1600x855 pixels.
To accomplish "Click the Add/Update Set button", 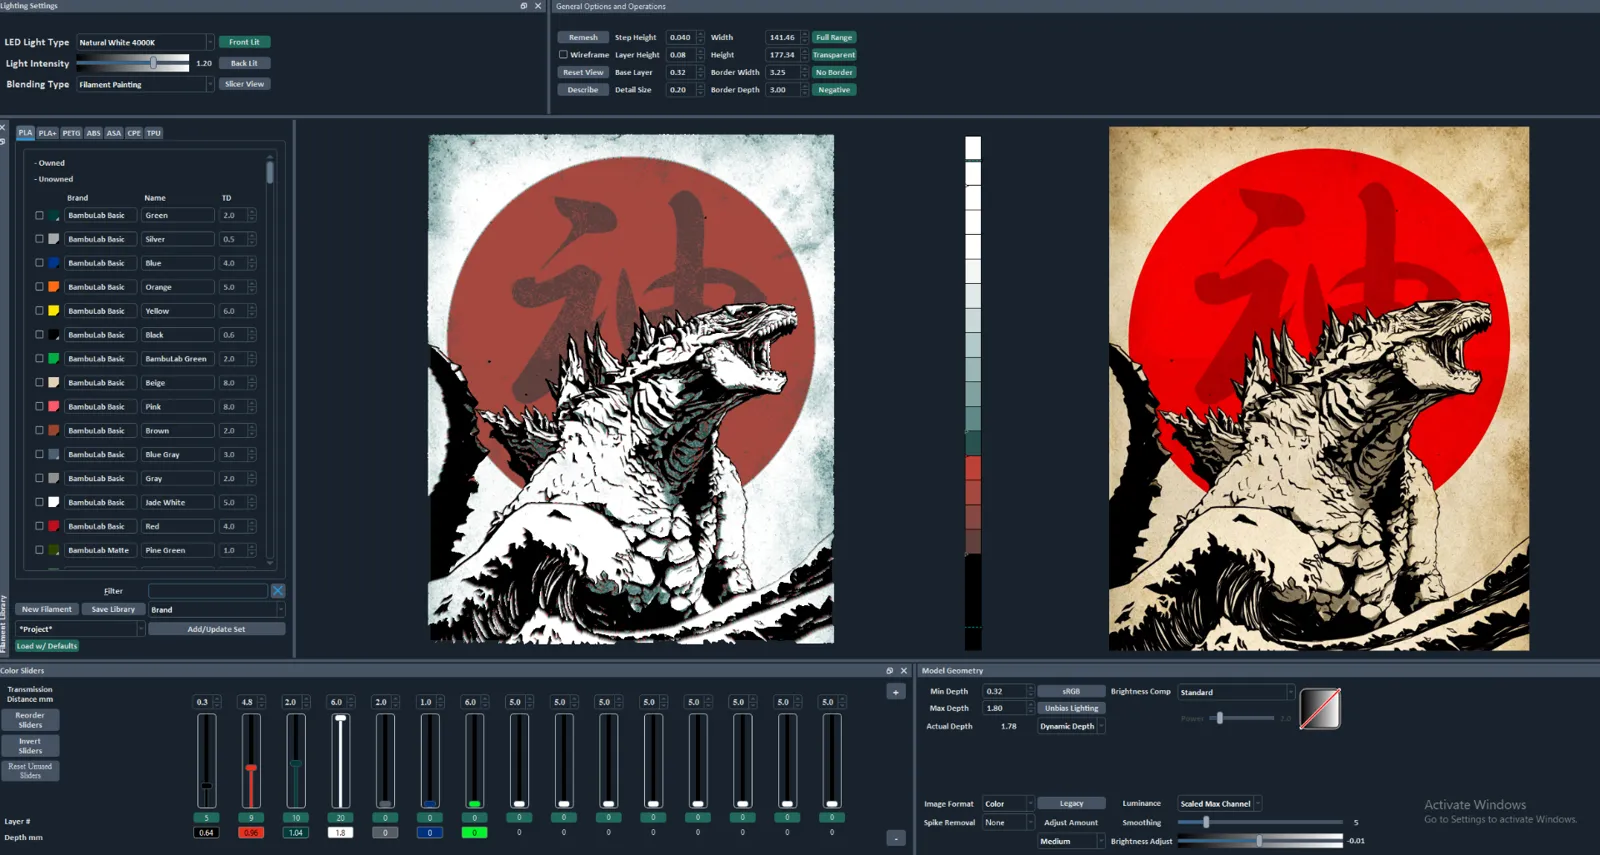I will 216,629.
